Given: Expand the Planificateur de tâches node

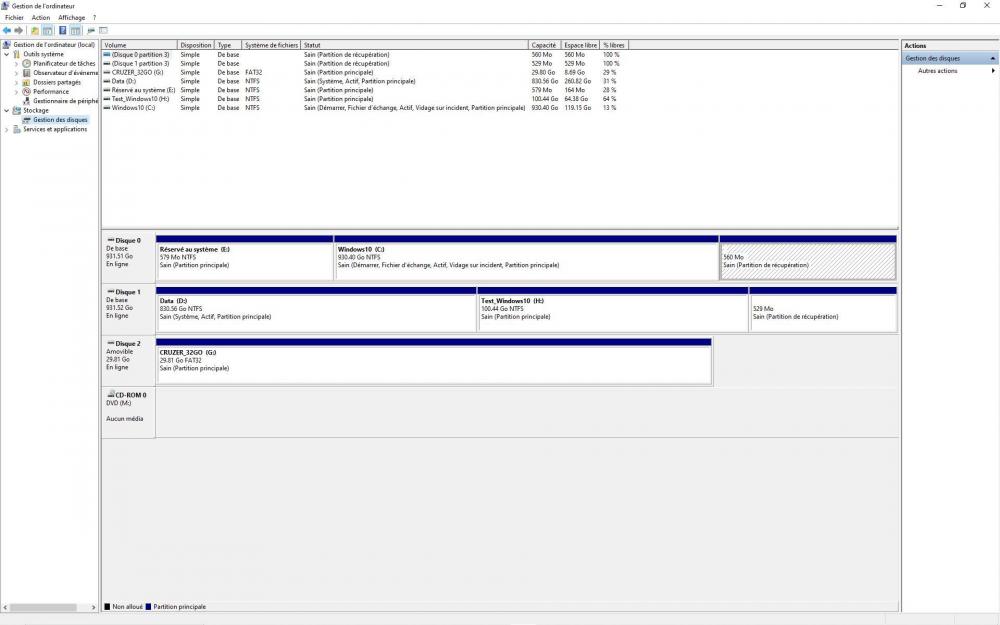Looking at the screenshot, I should (x=16, y=64).
